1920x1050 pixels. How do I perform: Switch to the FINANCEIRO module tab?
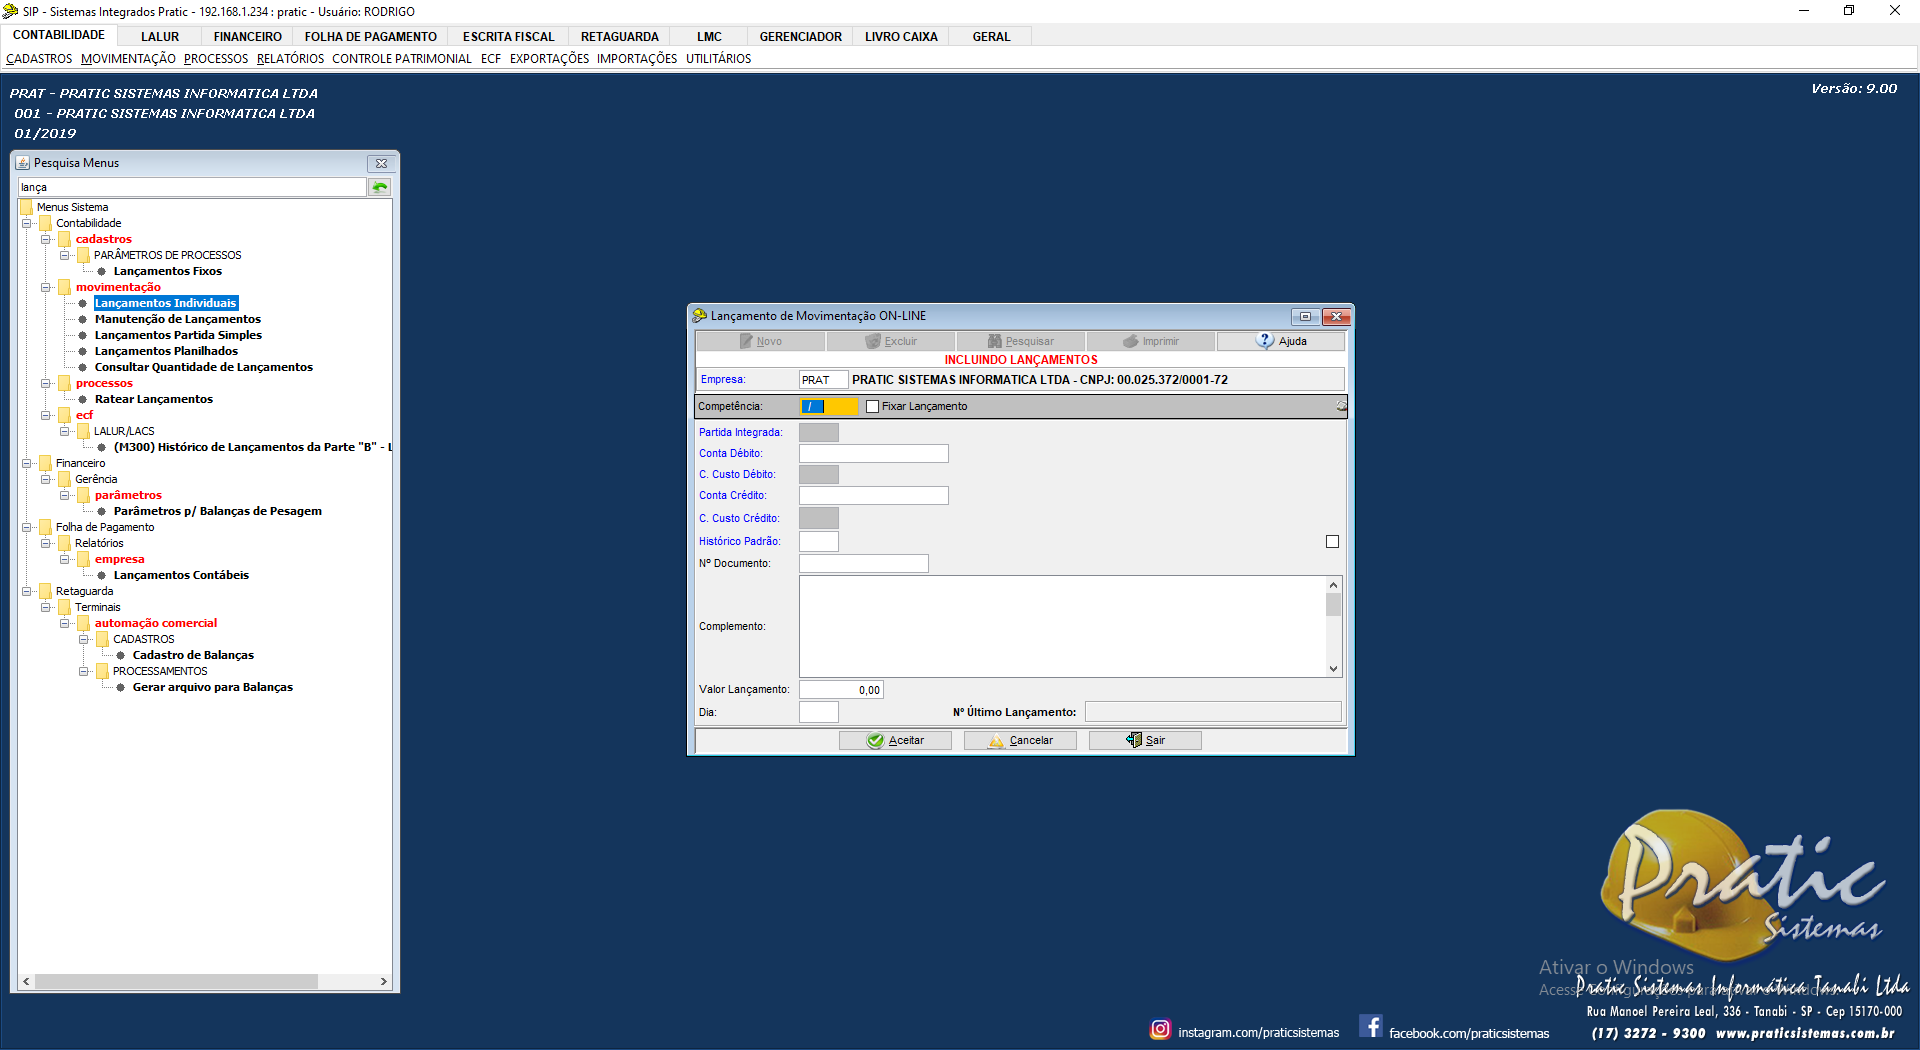tap(247, 37)
